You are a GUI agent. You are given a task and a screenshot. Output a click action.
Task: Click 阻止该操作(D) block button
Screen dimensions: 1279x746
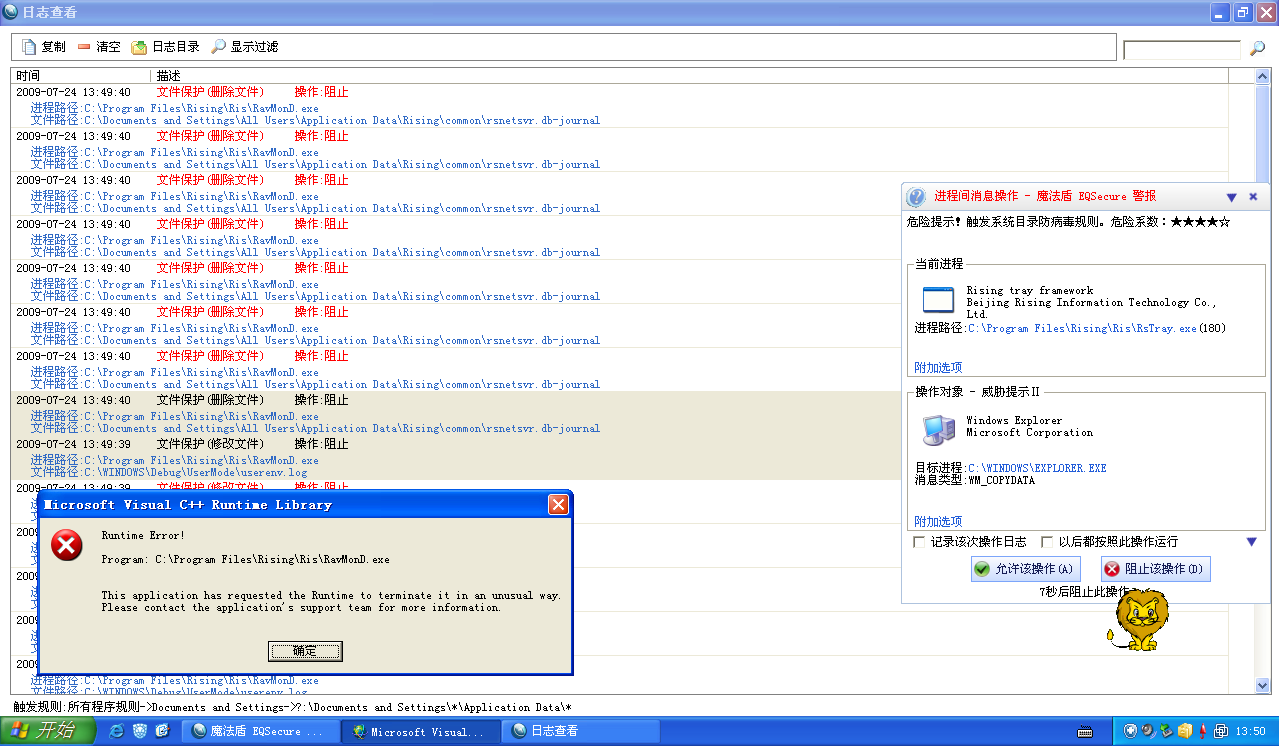1155,569
